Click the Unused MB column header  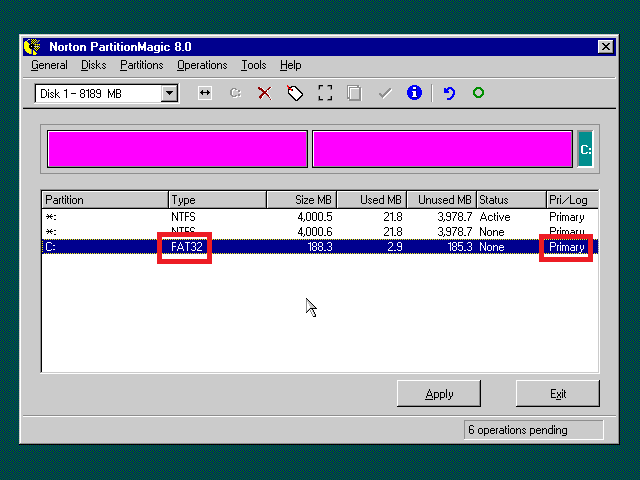pos(442,200)
